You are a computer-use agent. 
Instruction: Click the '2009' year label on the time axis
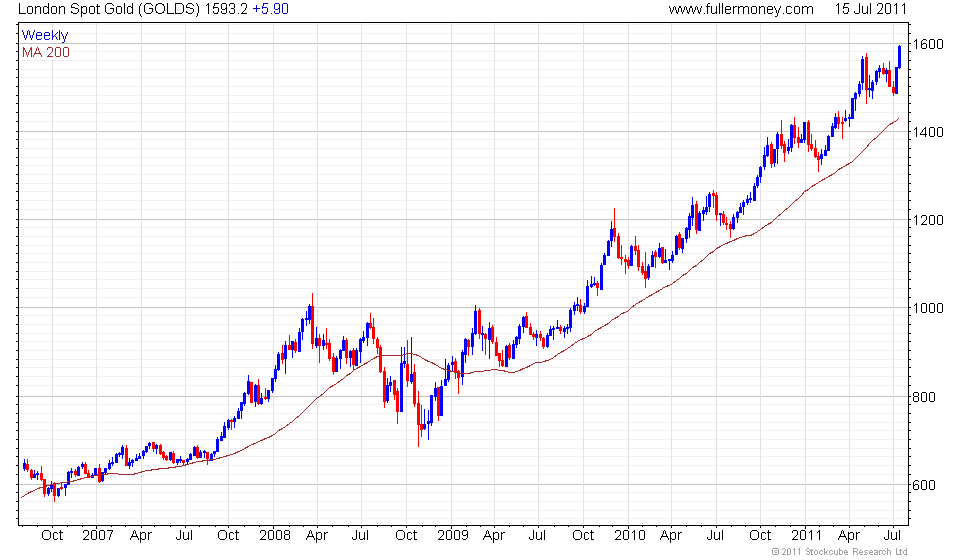coord(452,536)
